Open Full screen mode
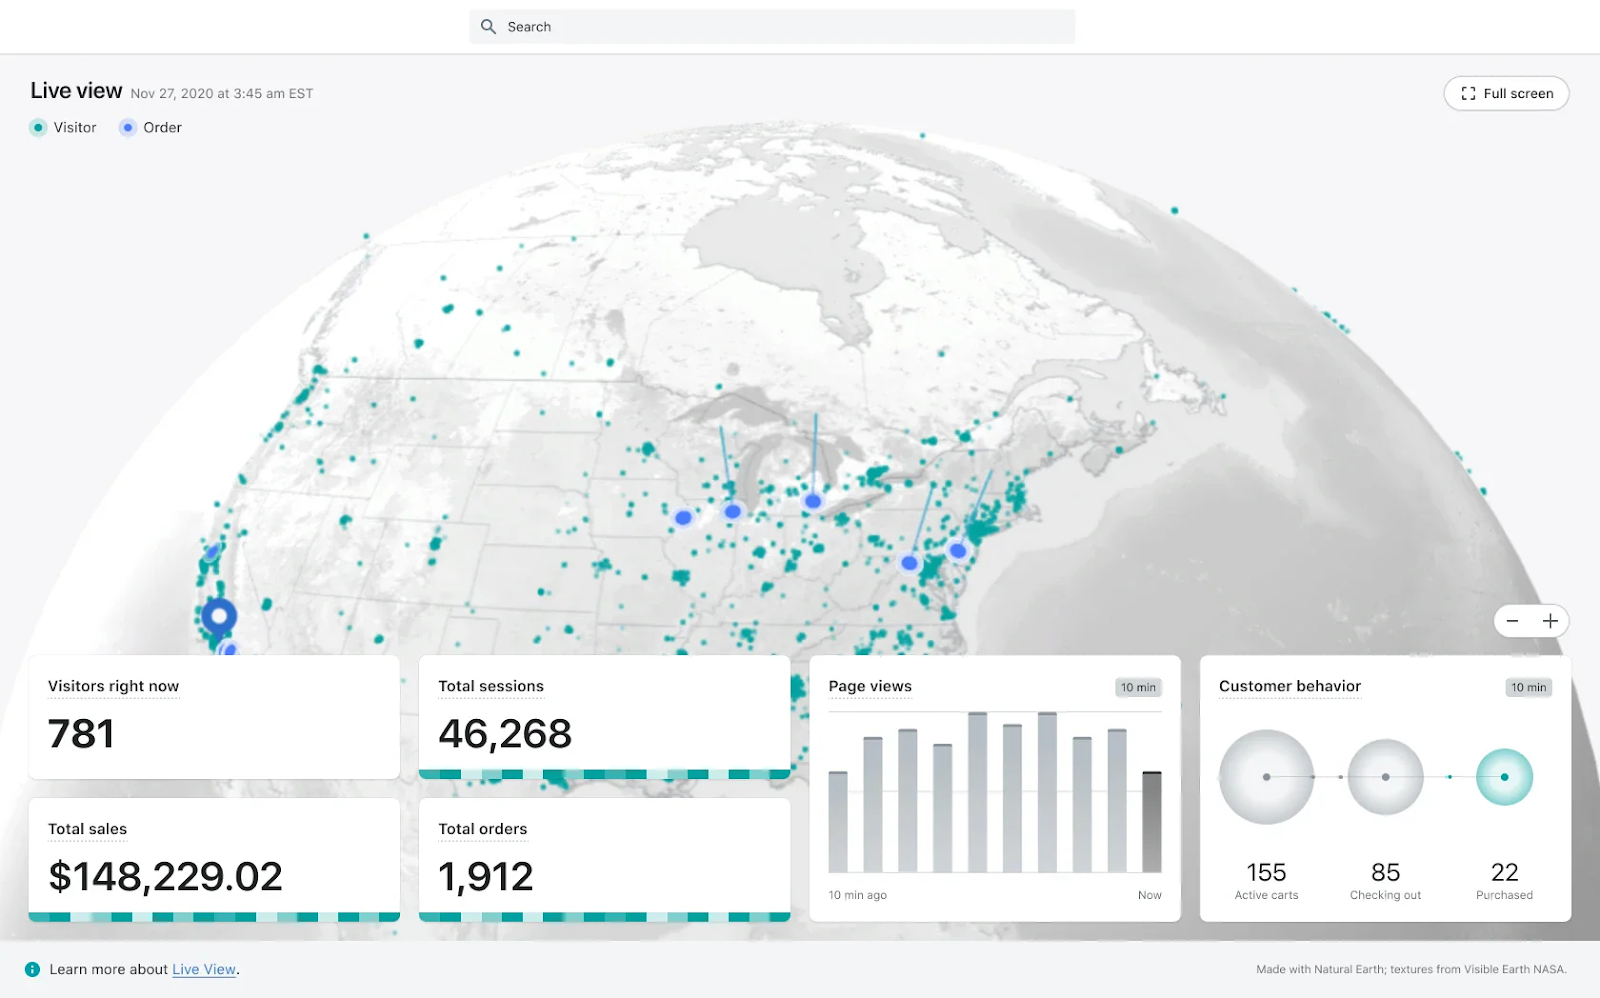The width and height of the screenshot is (1600, 998). (x=1506, y=93)
